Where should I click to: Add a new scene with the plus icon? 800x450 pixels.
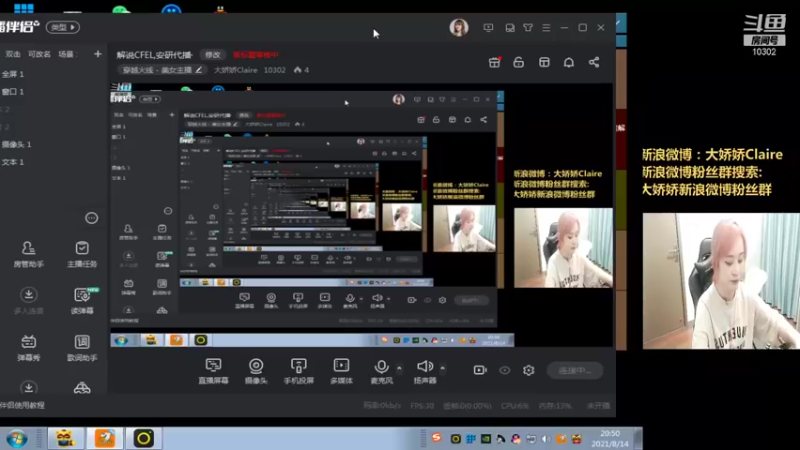pyautogui.click(x=97, y=54)
